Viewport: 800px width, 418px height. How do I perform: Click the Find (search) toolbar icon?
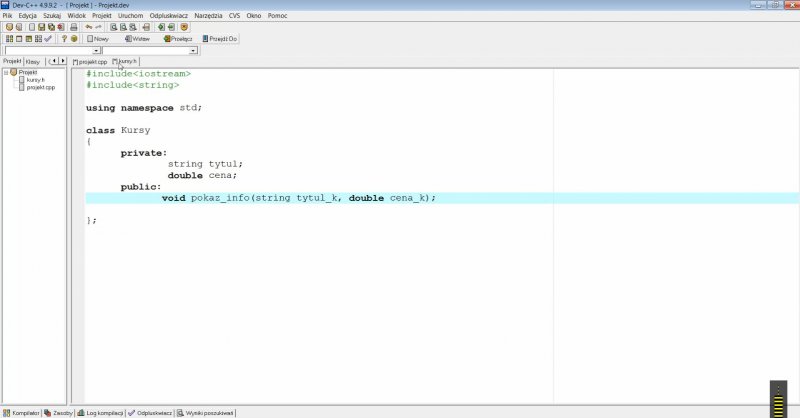pyautogui.click(x=114, y=27)
